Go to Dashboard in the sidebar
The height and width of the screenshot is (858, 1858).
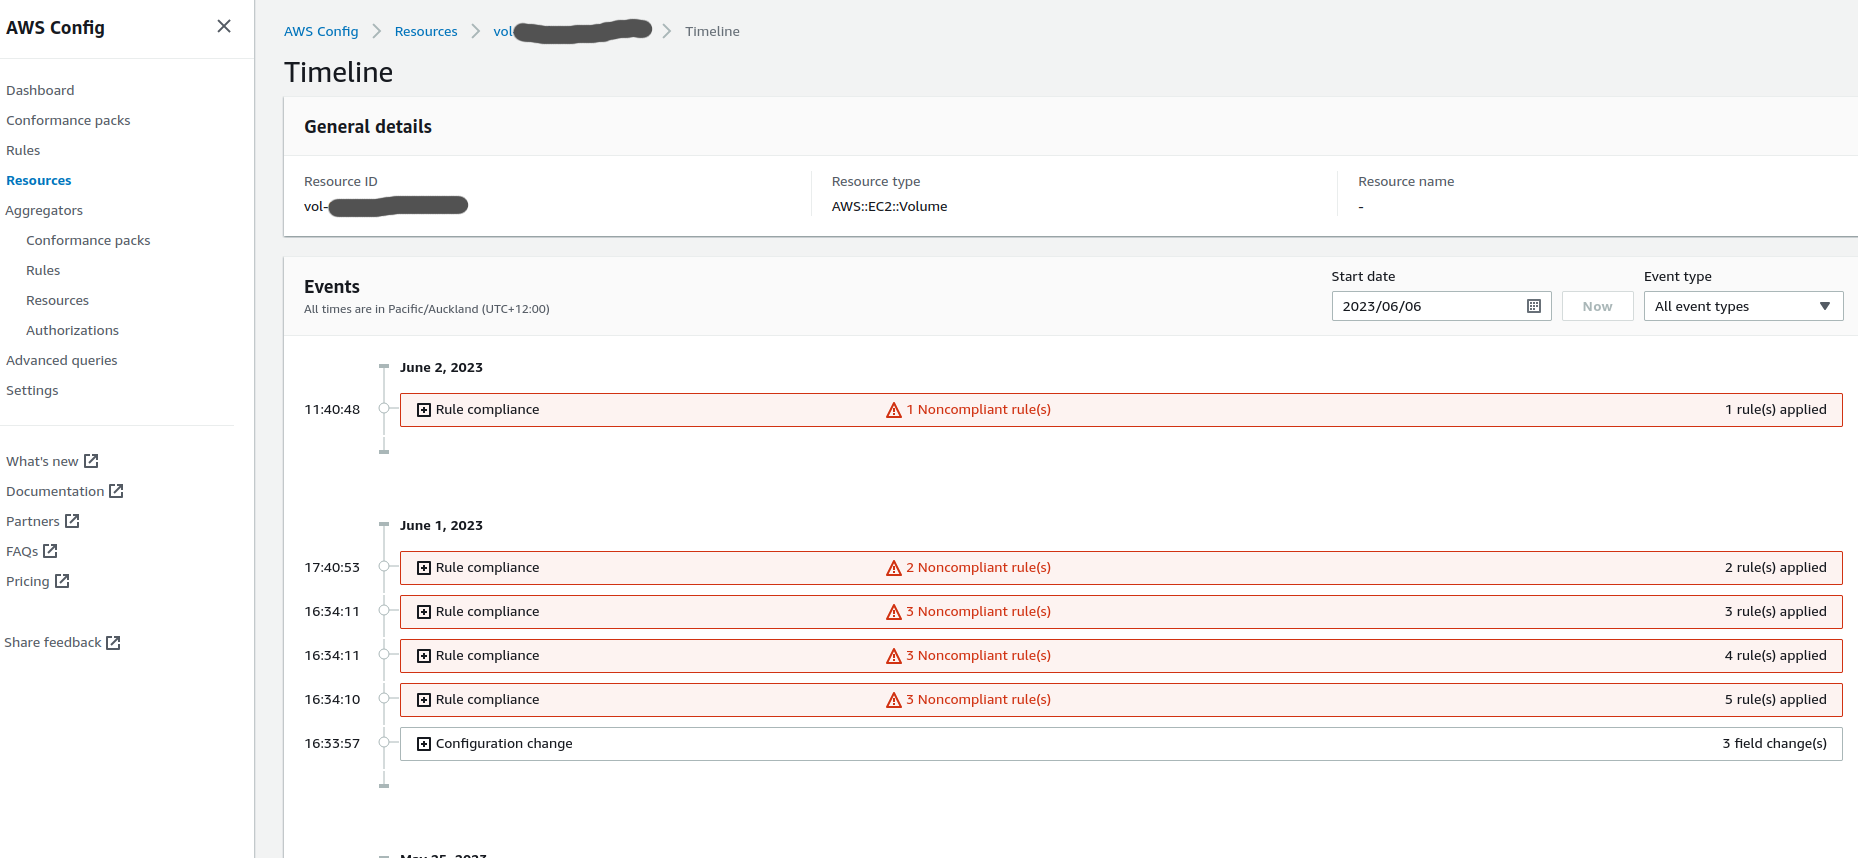pyautogui.click(x=40, y=90)
